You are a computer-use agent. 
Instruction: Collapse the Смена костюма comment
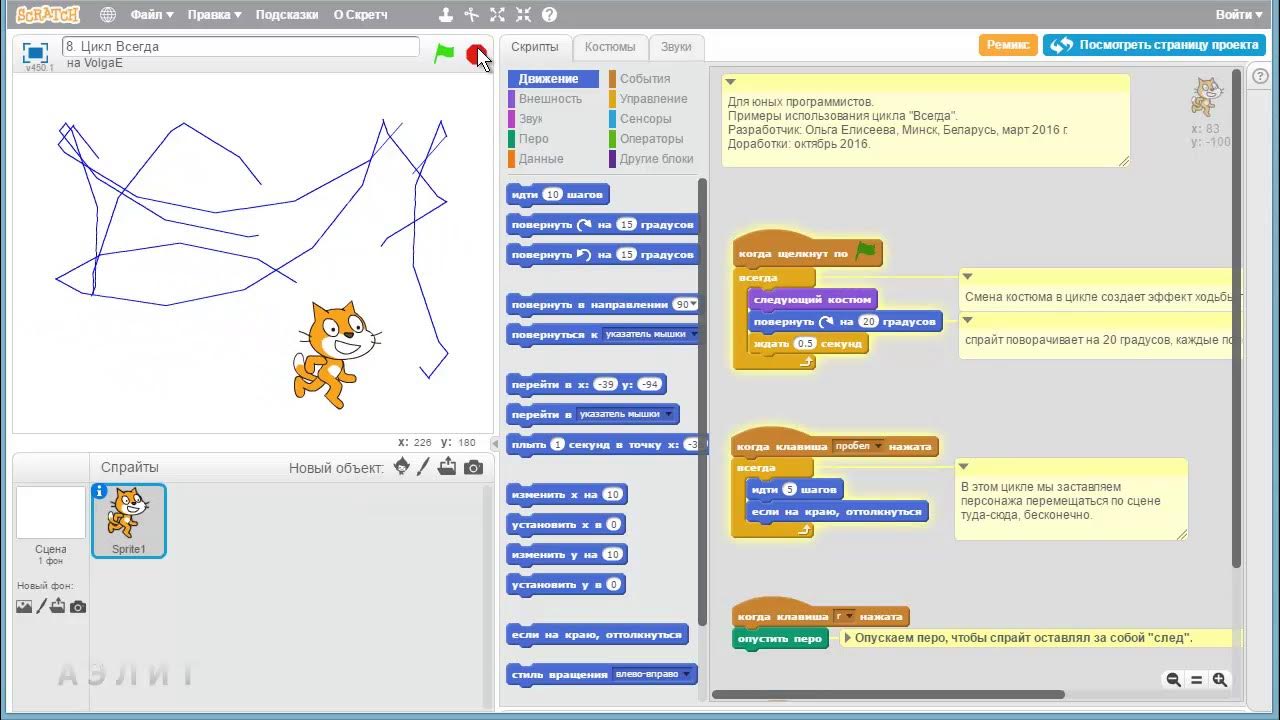click(967, 276)
